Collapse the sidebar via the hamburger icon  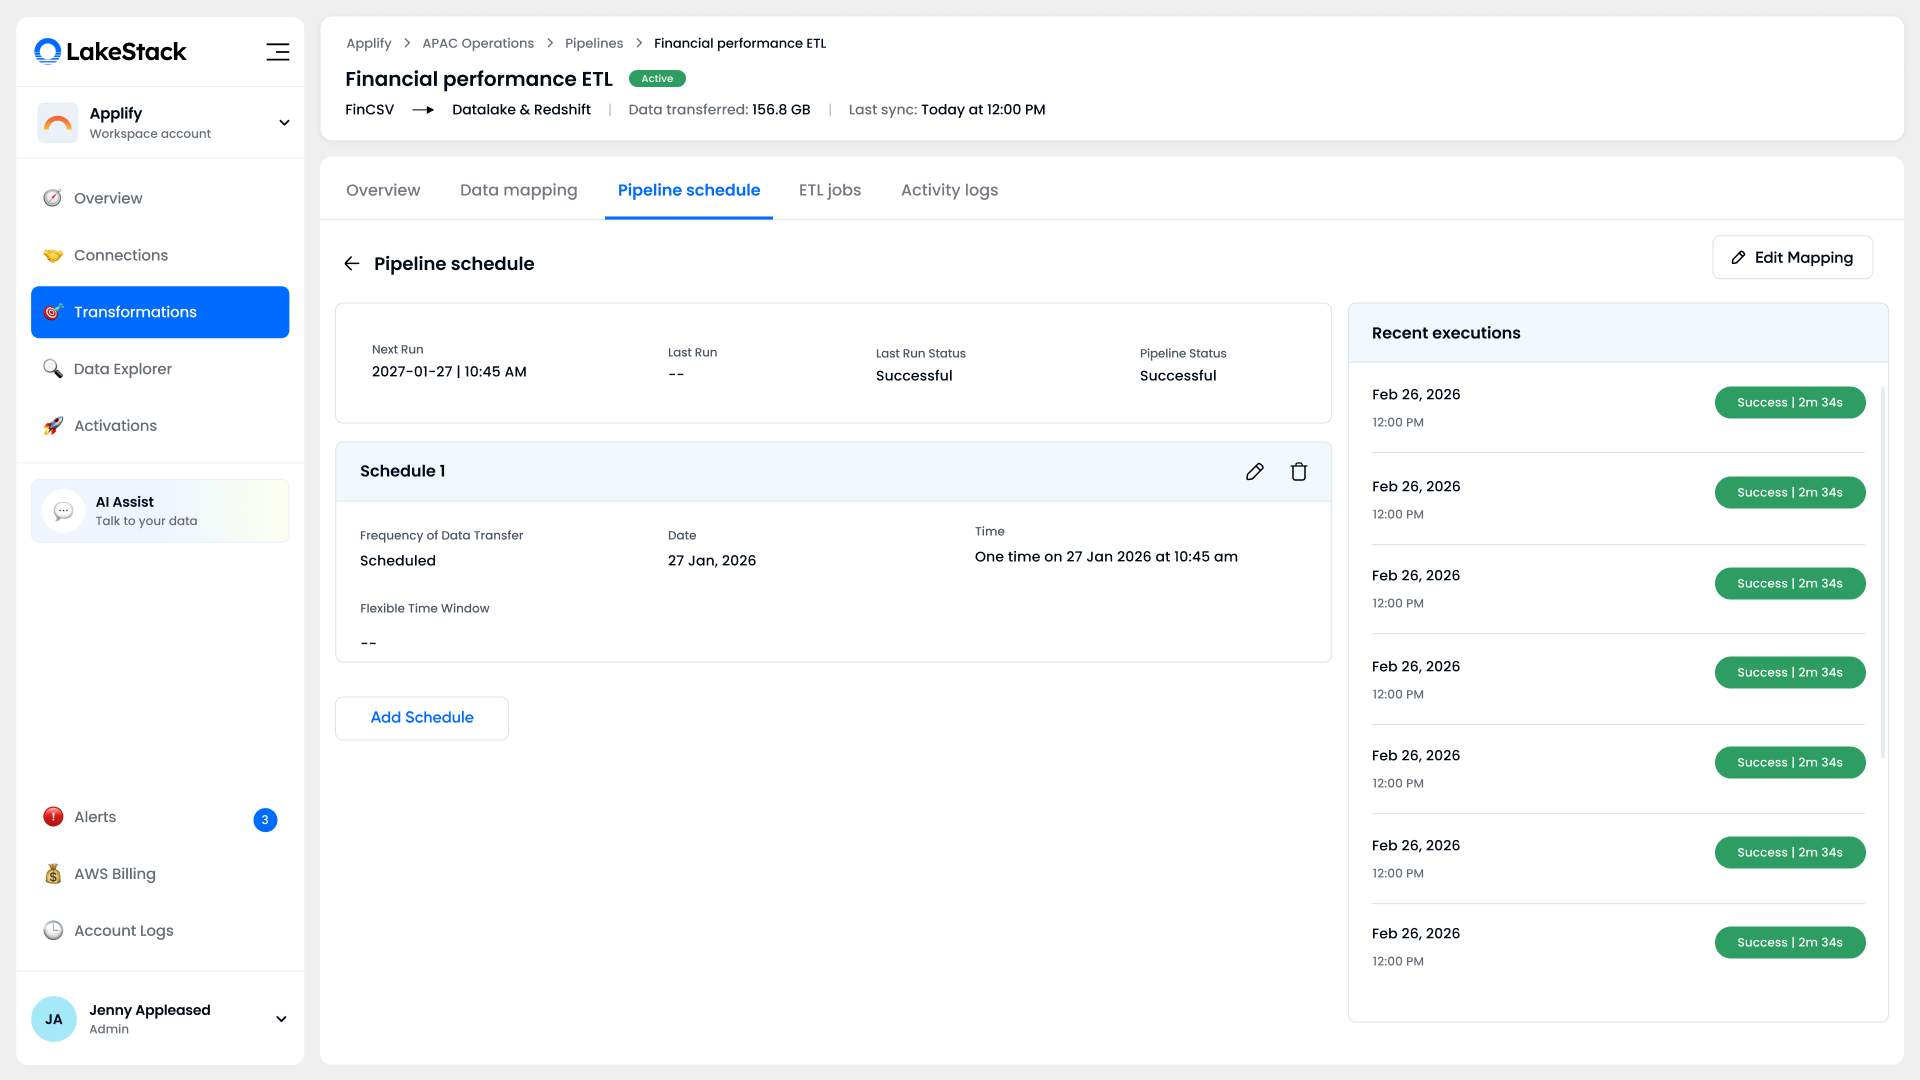[x=277, y=52]
